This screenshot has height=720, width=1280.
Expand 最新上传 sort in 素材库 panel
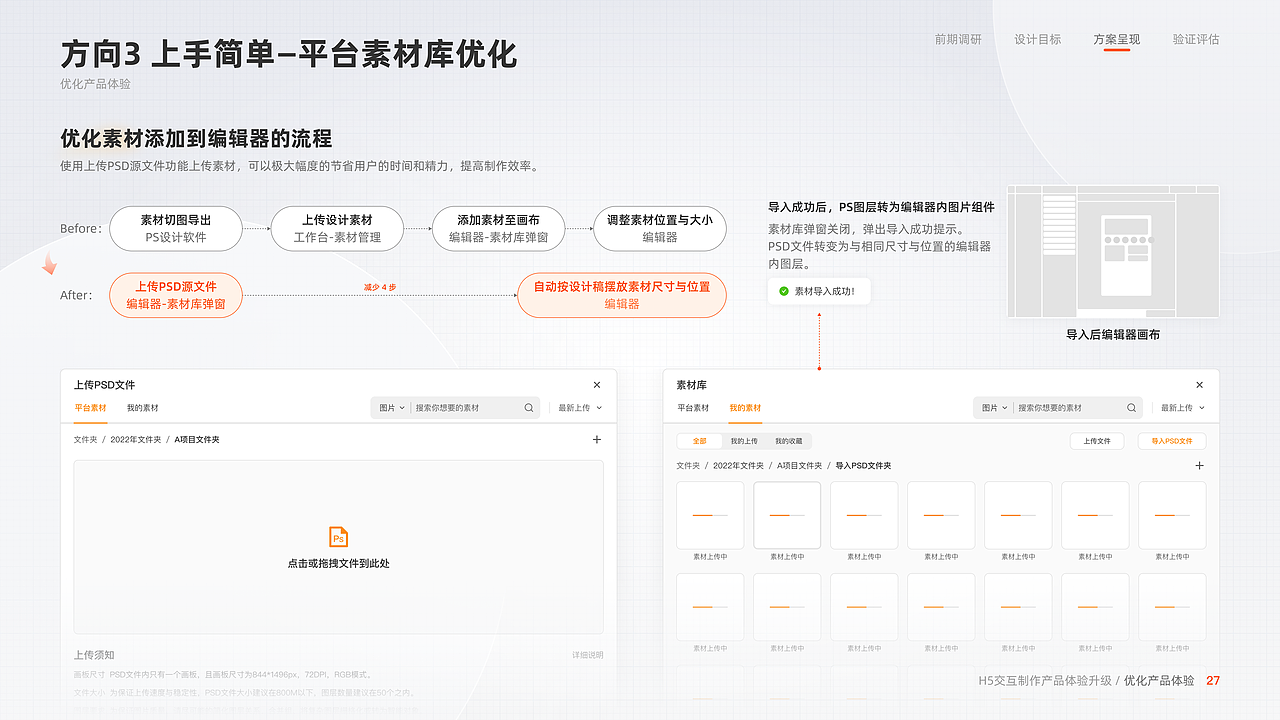[x=1183, y=408]
